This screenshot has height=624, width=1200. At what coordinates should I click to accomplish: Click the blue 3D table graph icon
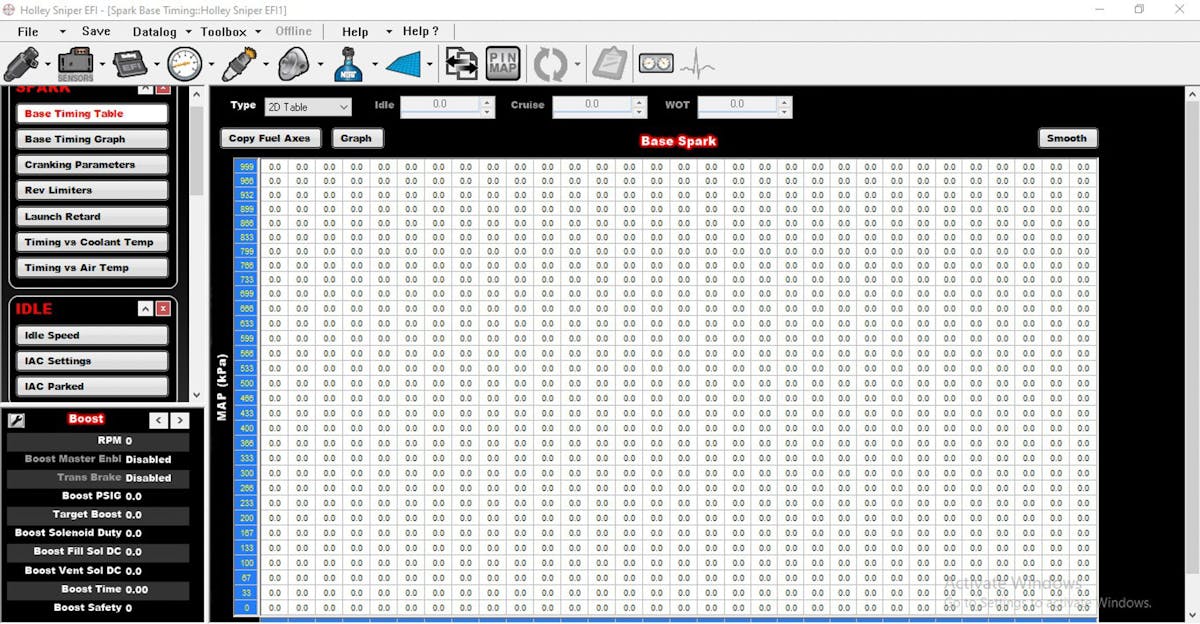coord(404,65)
